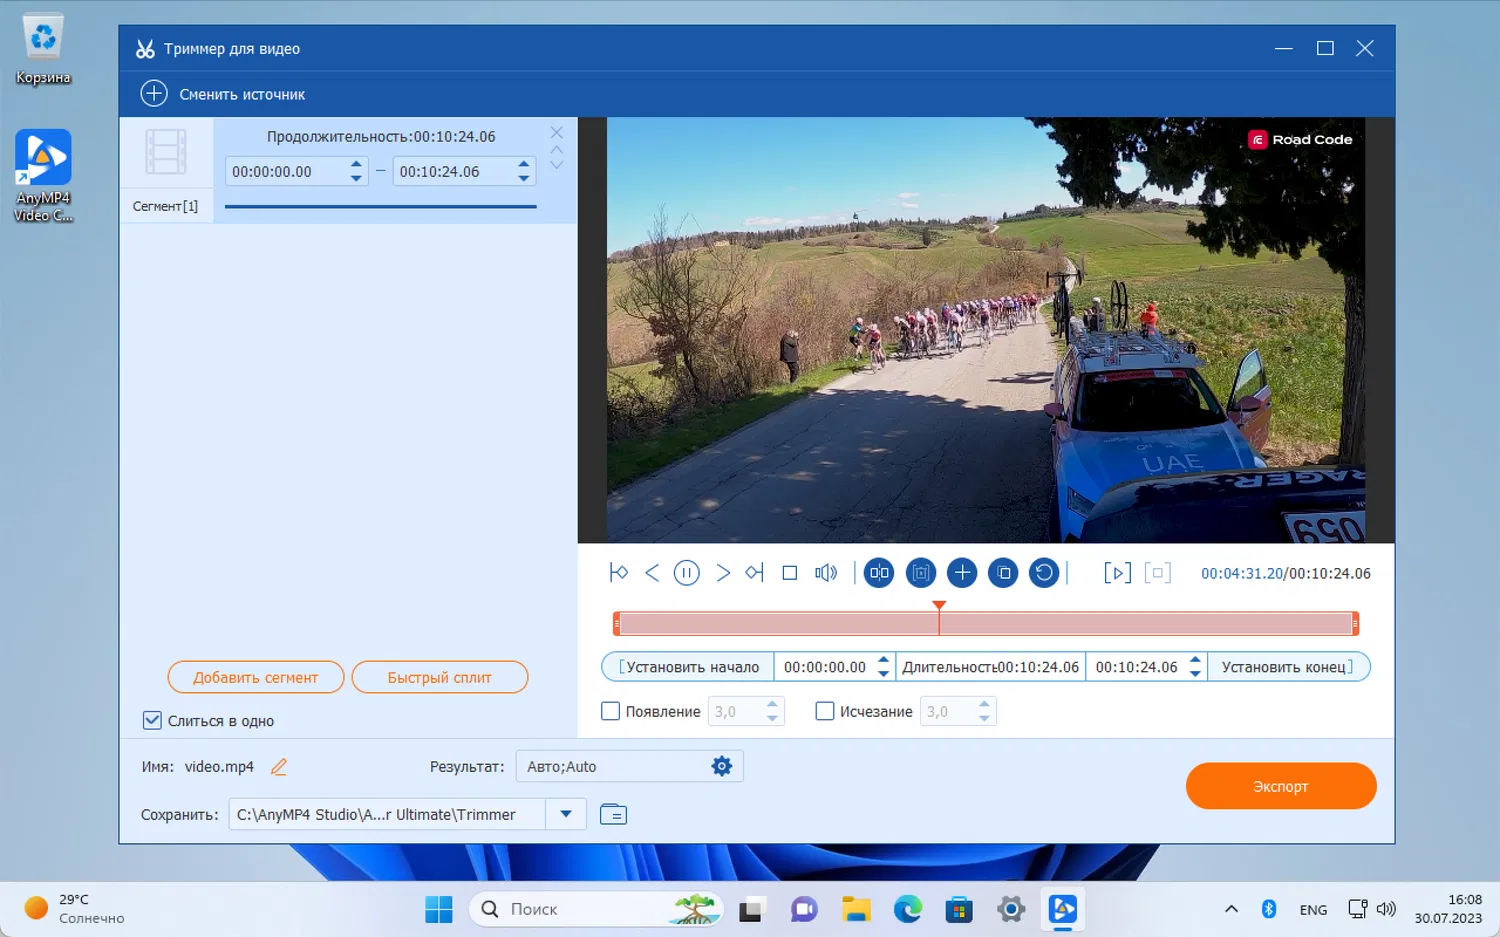The width and height of the screenshot is (1500, 937).
Task: Click the orange playhead marker on timeline
Action: tap(939, 606)
